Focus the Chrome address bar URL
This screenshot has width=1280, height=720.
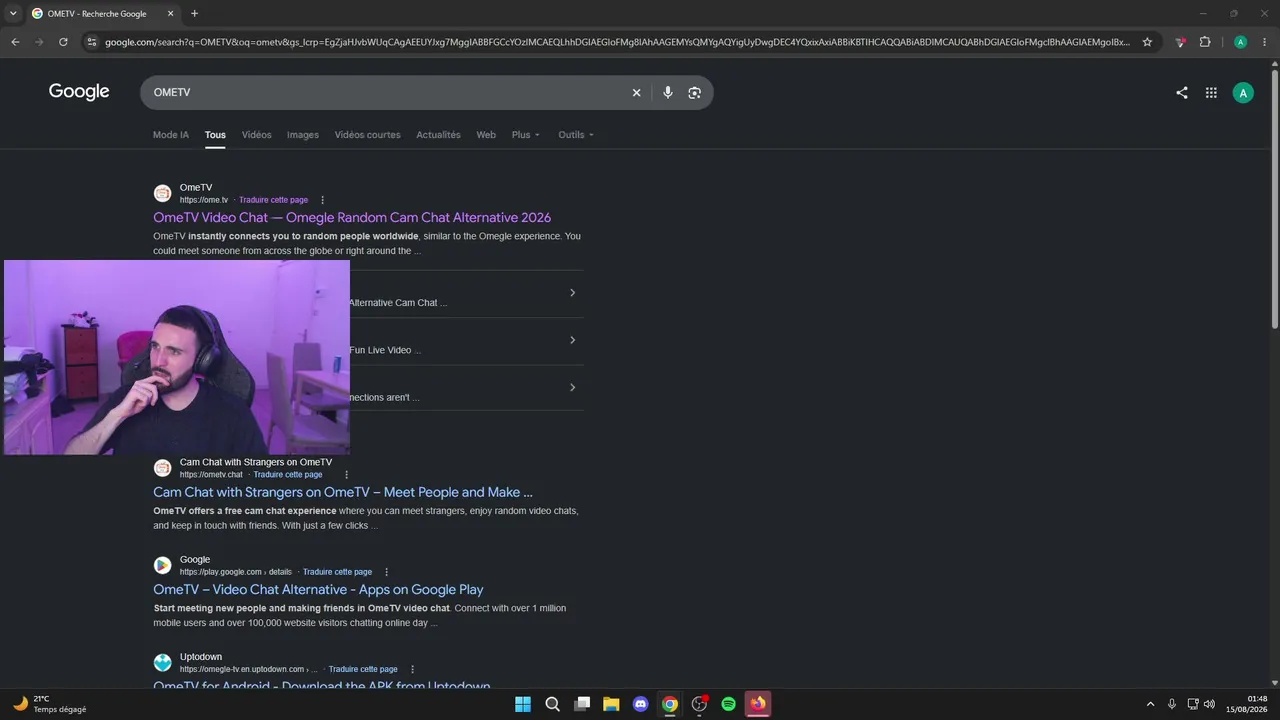click(x=617, y=42)
